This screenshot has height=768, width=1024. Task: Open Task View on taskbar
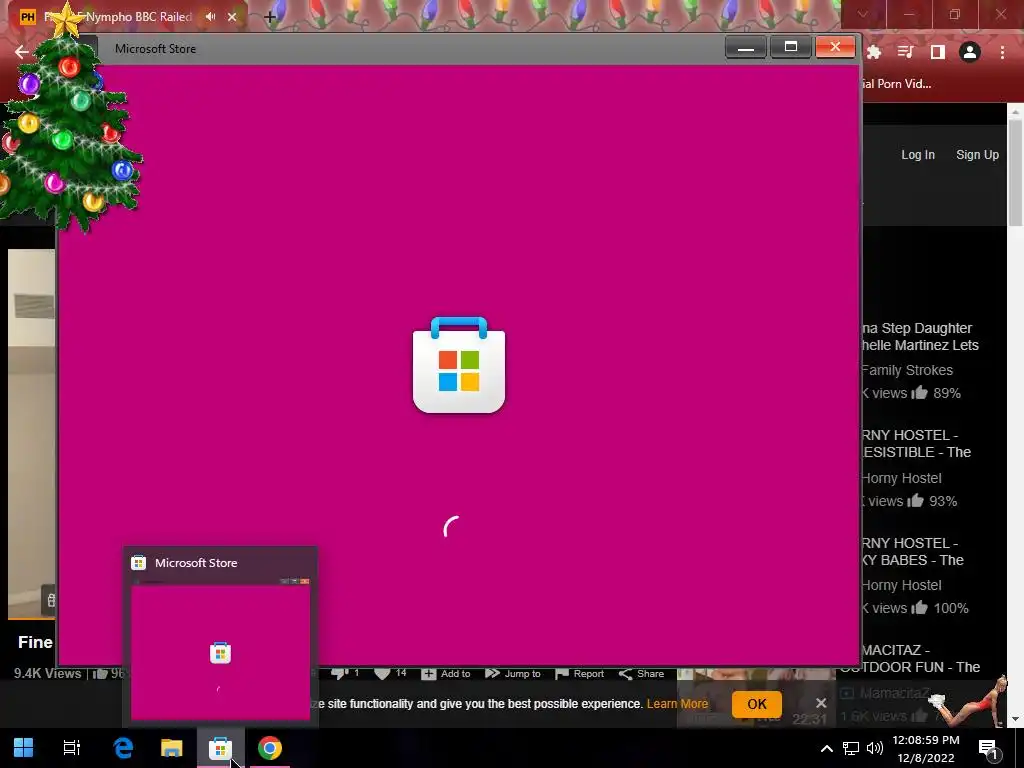[x=72, y=748]
